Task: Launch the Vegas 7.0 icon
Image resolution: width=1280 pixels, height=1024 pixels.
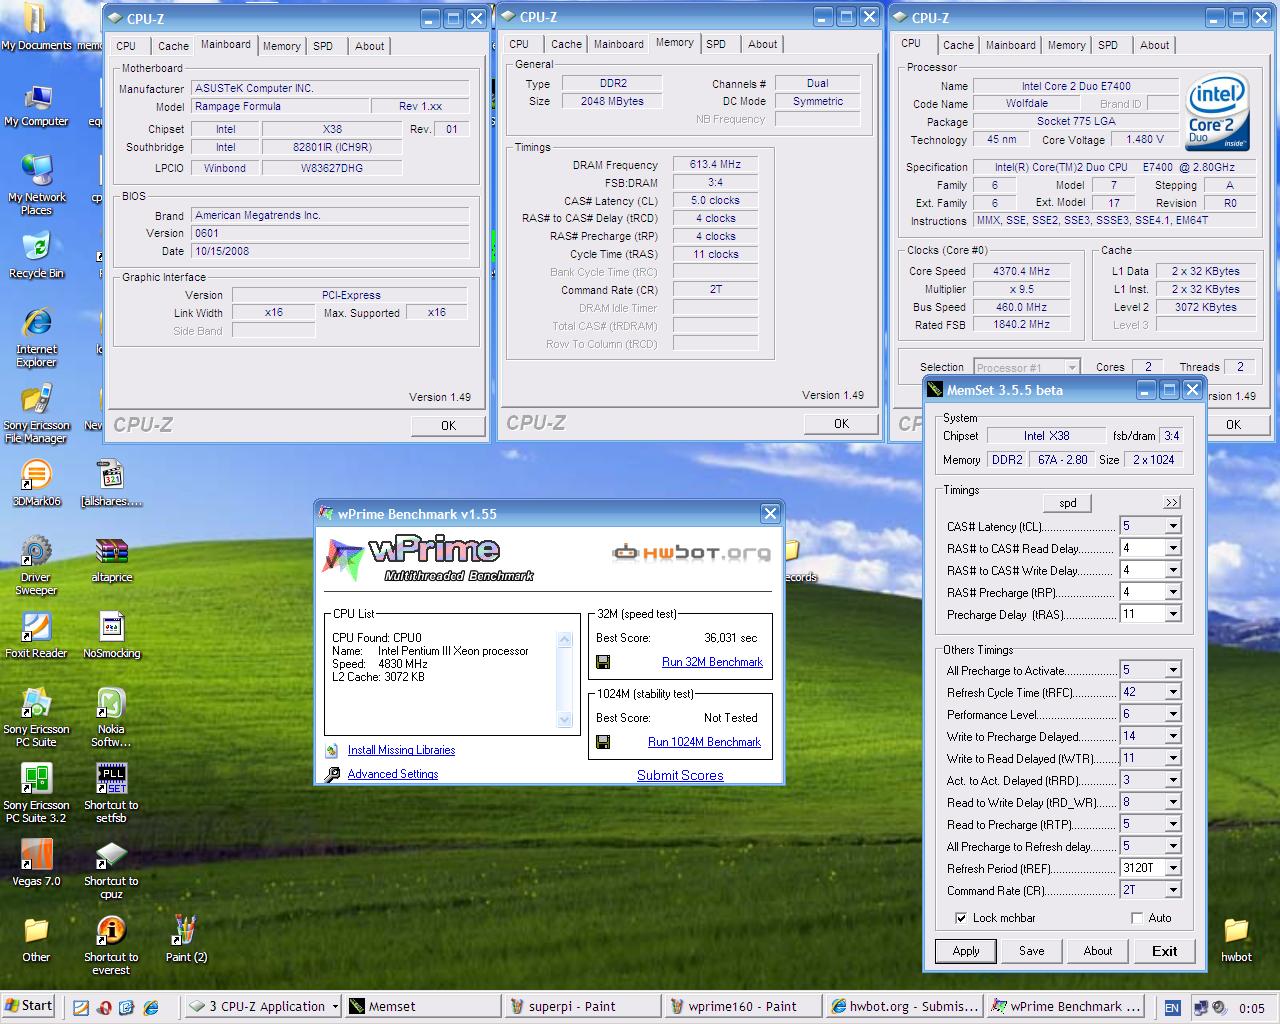Action: tap(36, 863)
